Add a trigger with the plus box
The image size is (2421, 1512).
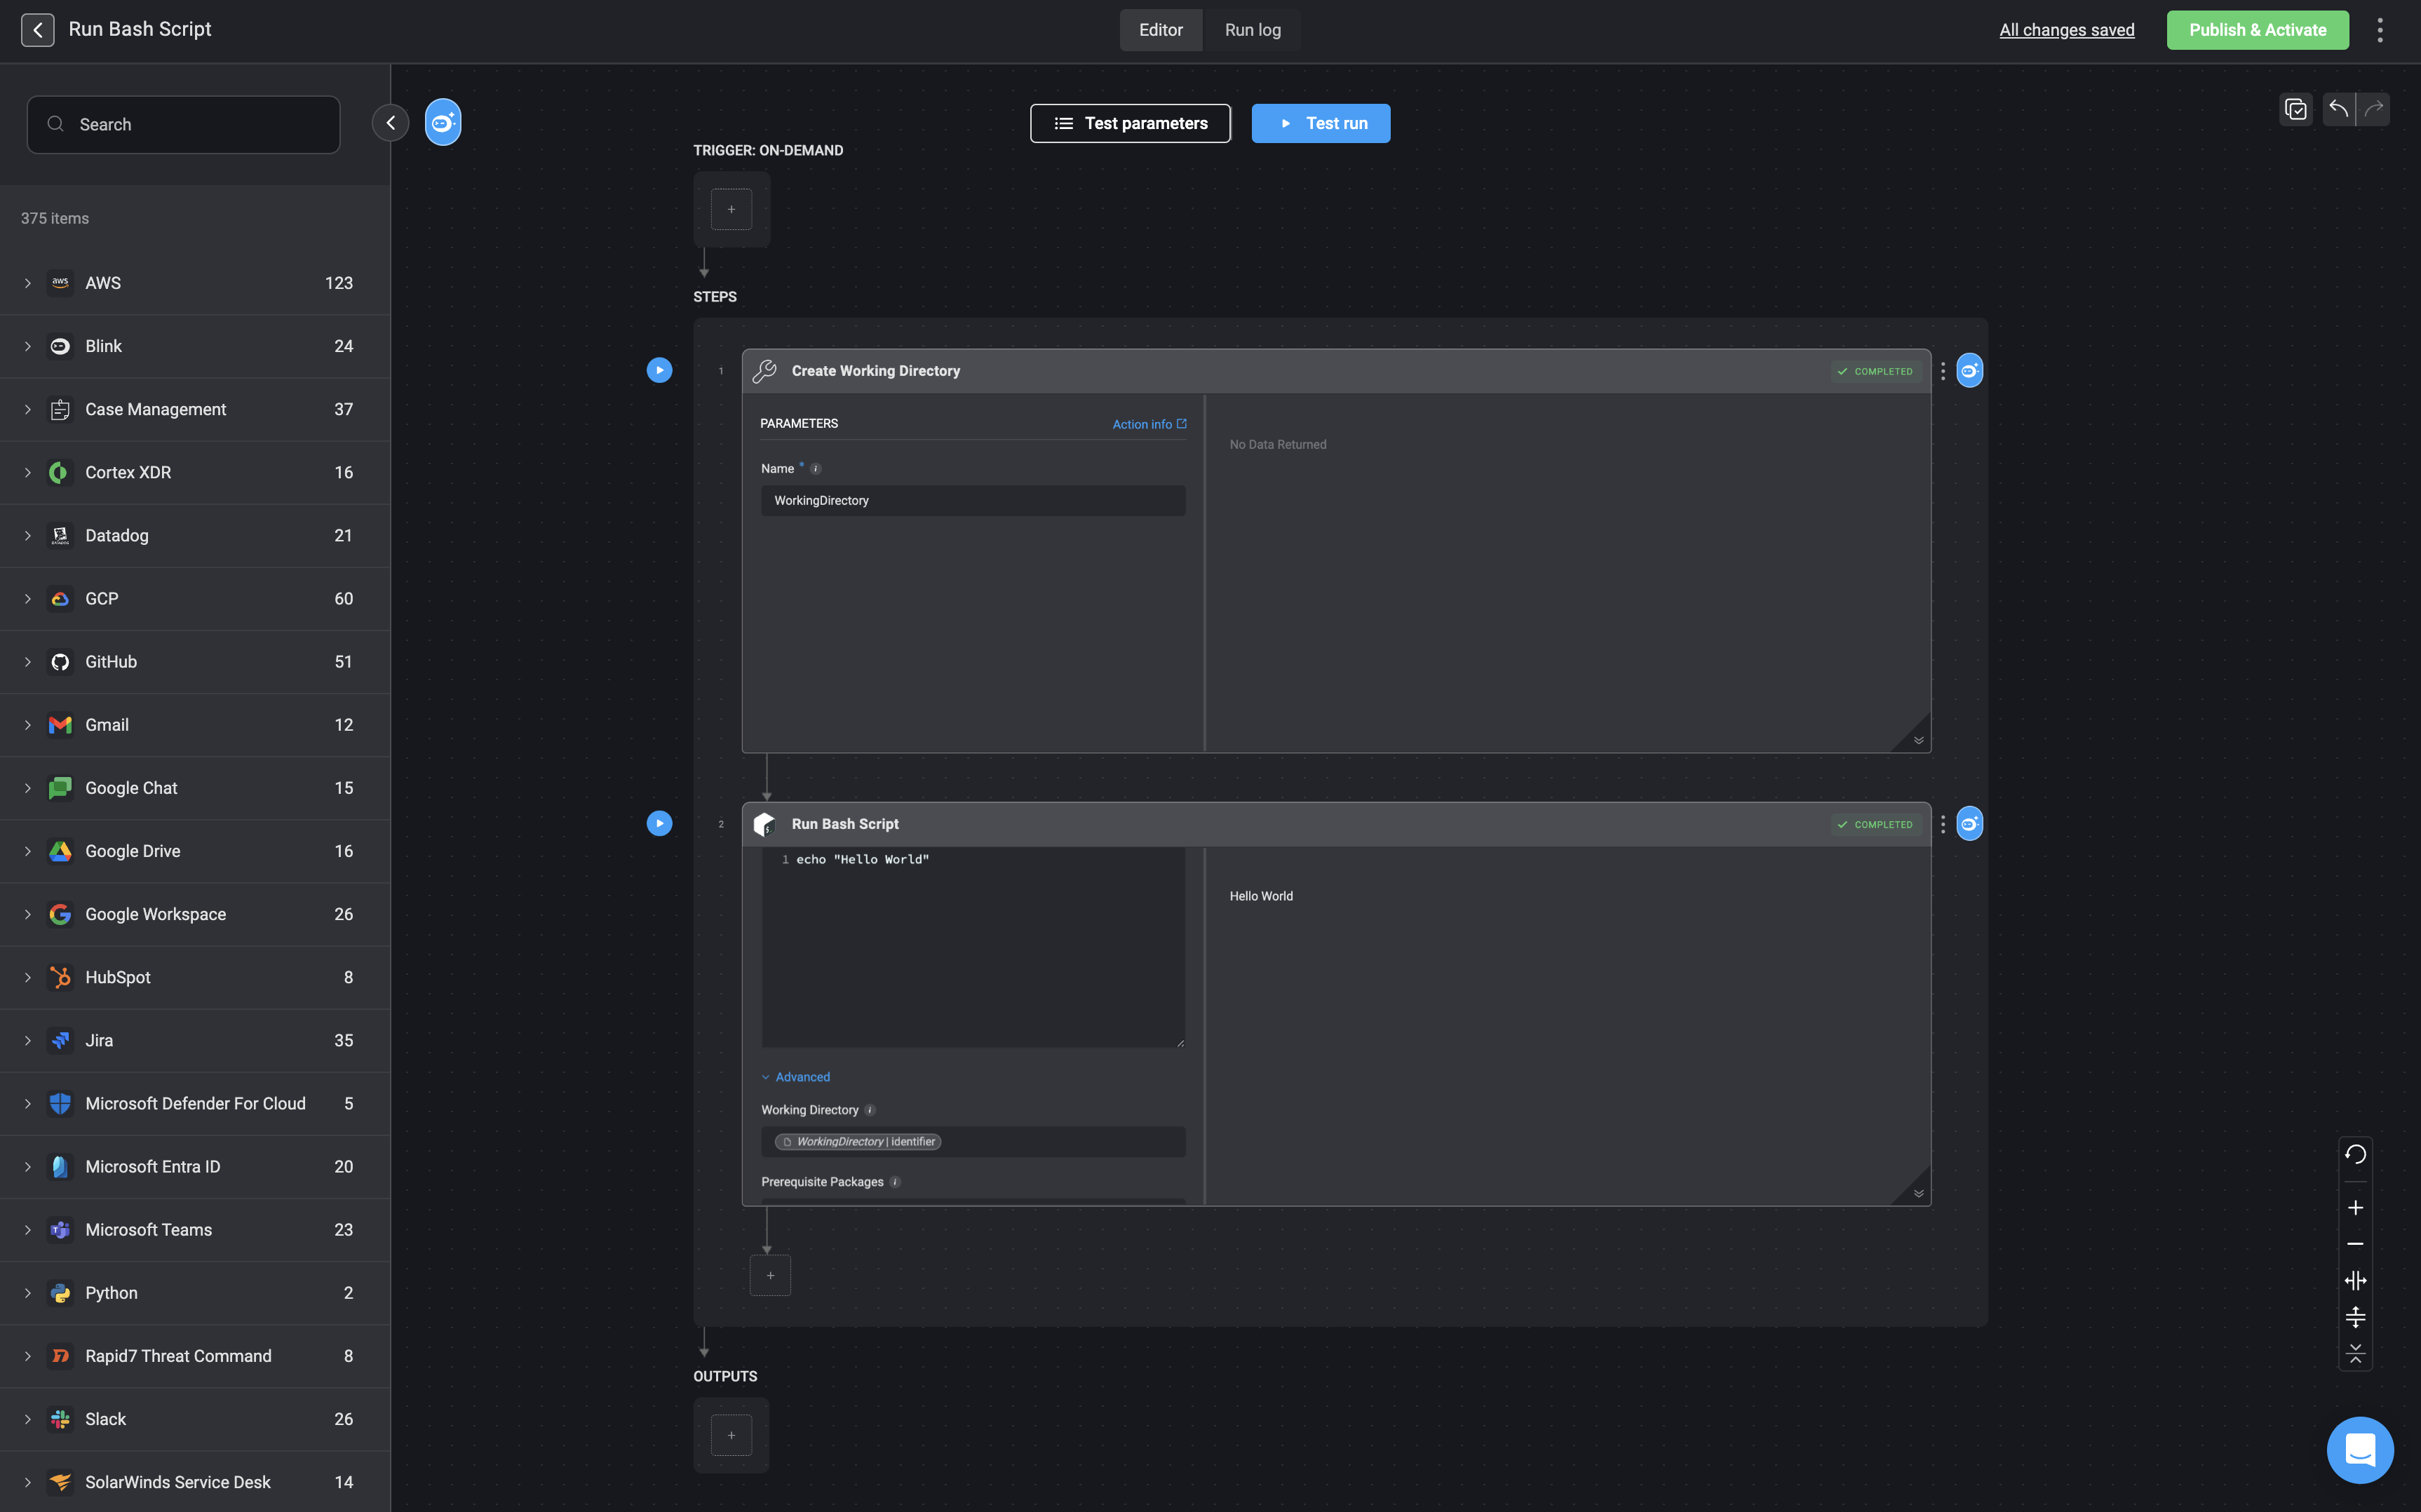(731, 209)
